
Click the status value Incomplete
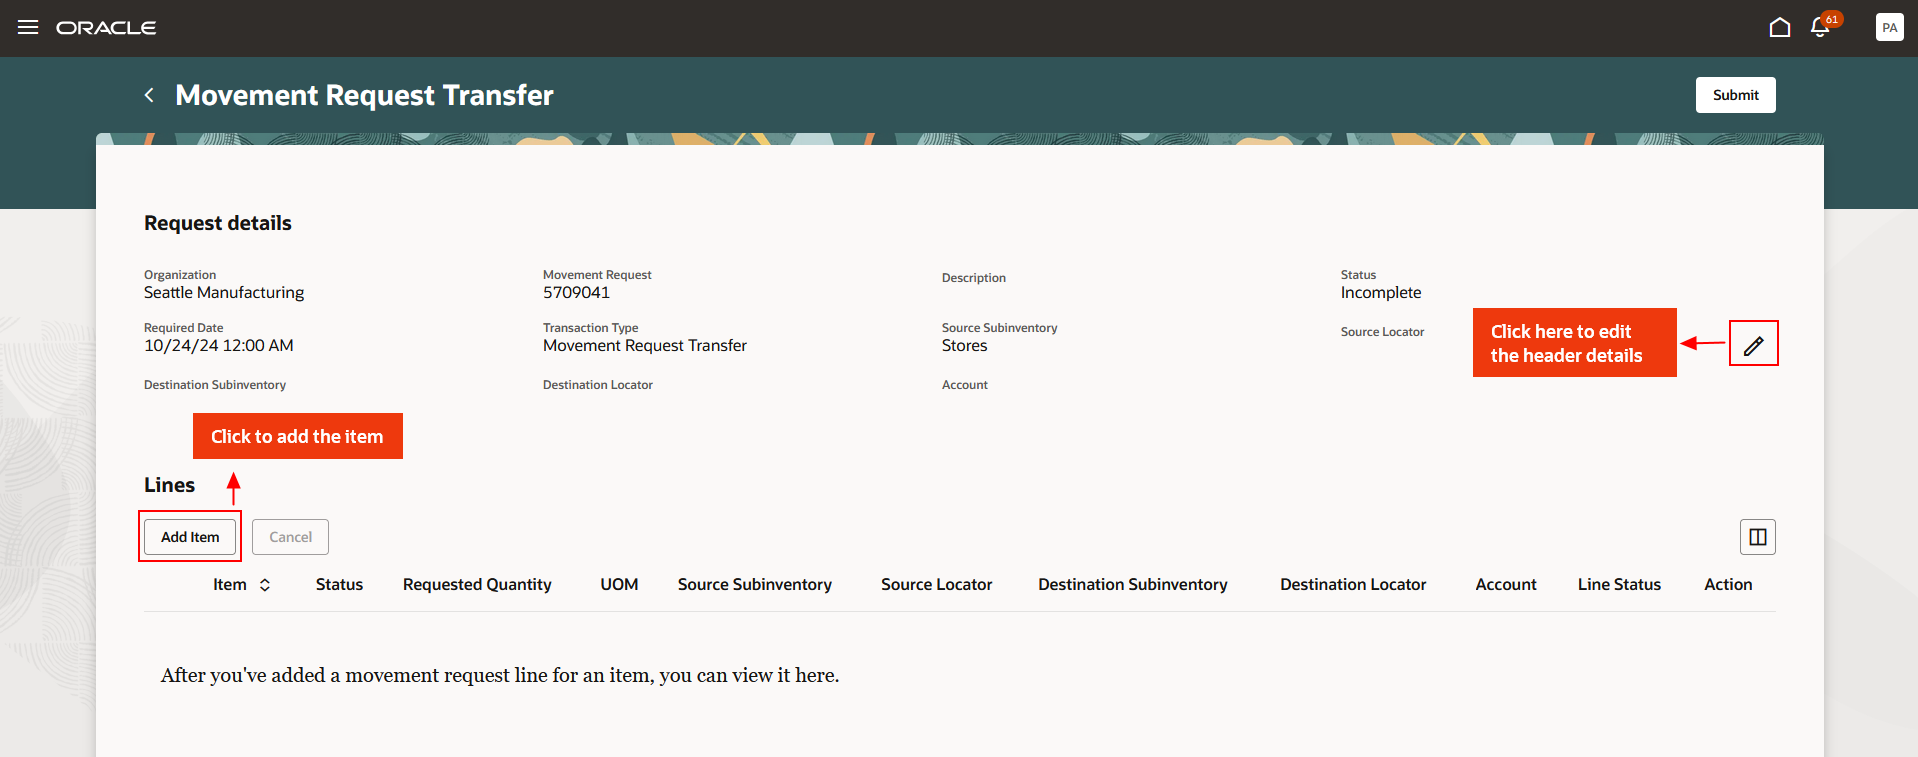coord(1381,293)
